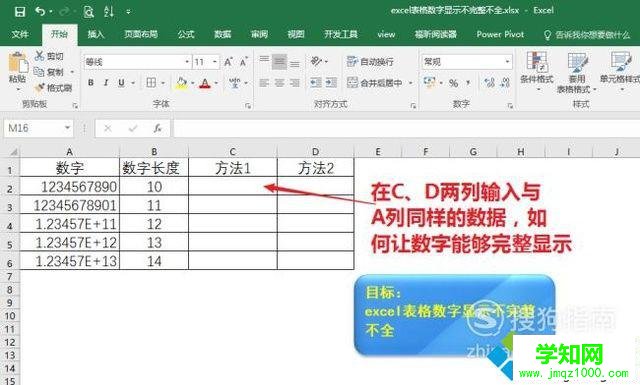Click the yellow fill color bucket

tap(182, 83)
